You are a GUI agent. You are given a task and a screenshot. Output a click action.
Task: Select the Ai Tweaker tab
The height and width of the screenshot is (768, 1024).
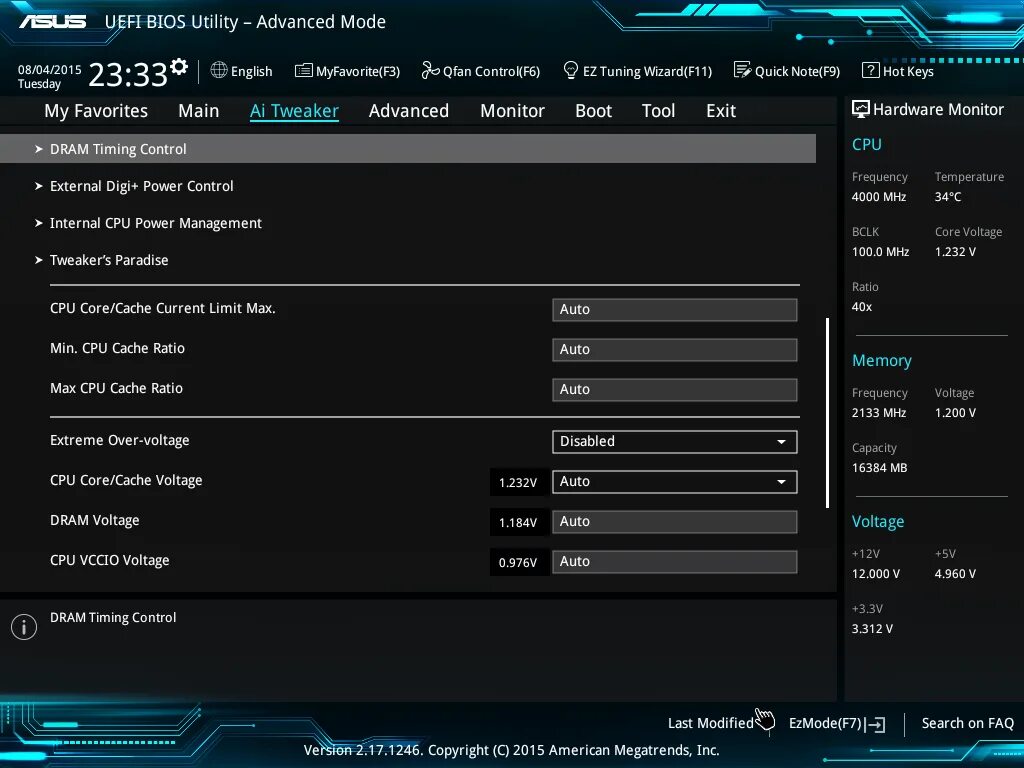[294, 111]
